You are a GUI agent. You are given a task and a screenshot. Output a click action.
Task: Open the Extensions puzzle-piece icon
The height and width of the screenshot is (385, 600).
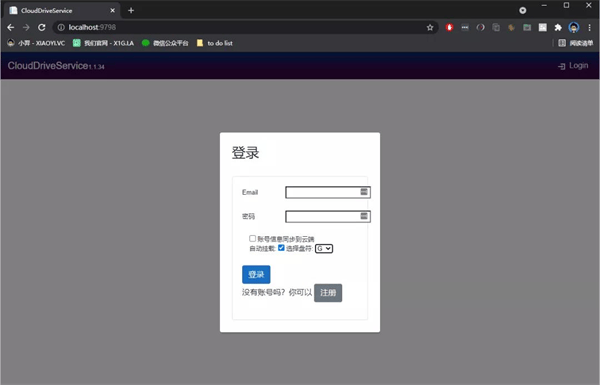[558, 27]
